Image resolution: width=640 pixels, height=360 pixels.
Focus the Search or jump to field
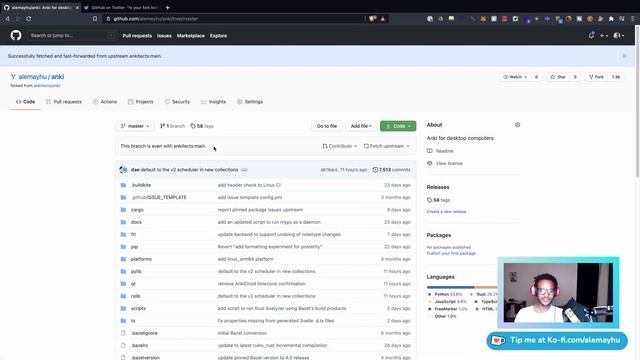[x=71, y=36]
